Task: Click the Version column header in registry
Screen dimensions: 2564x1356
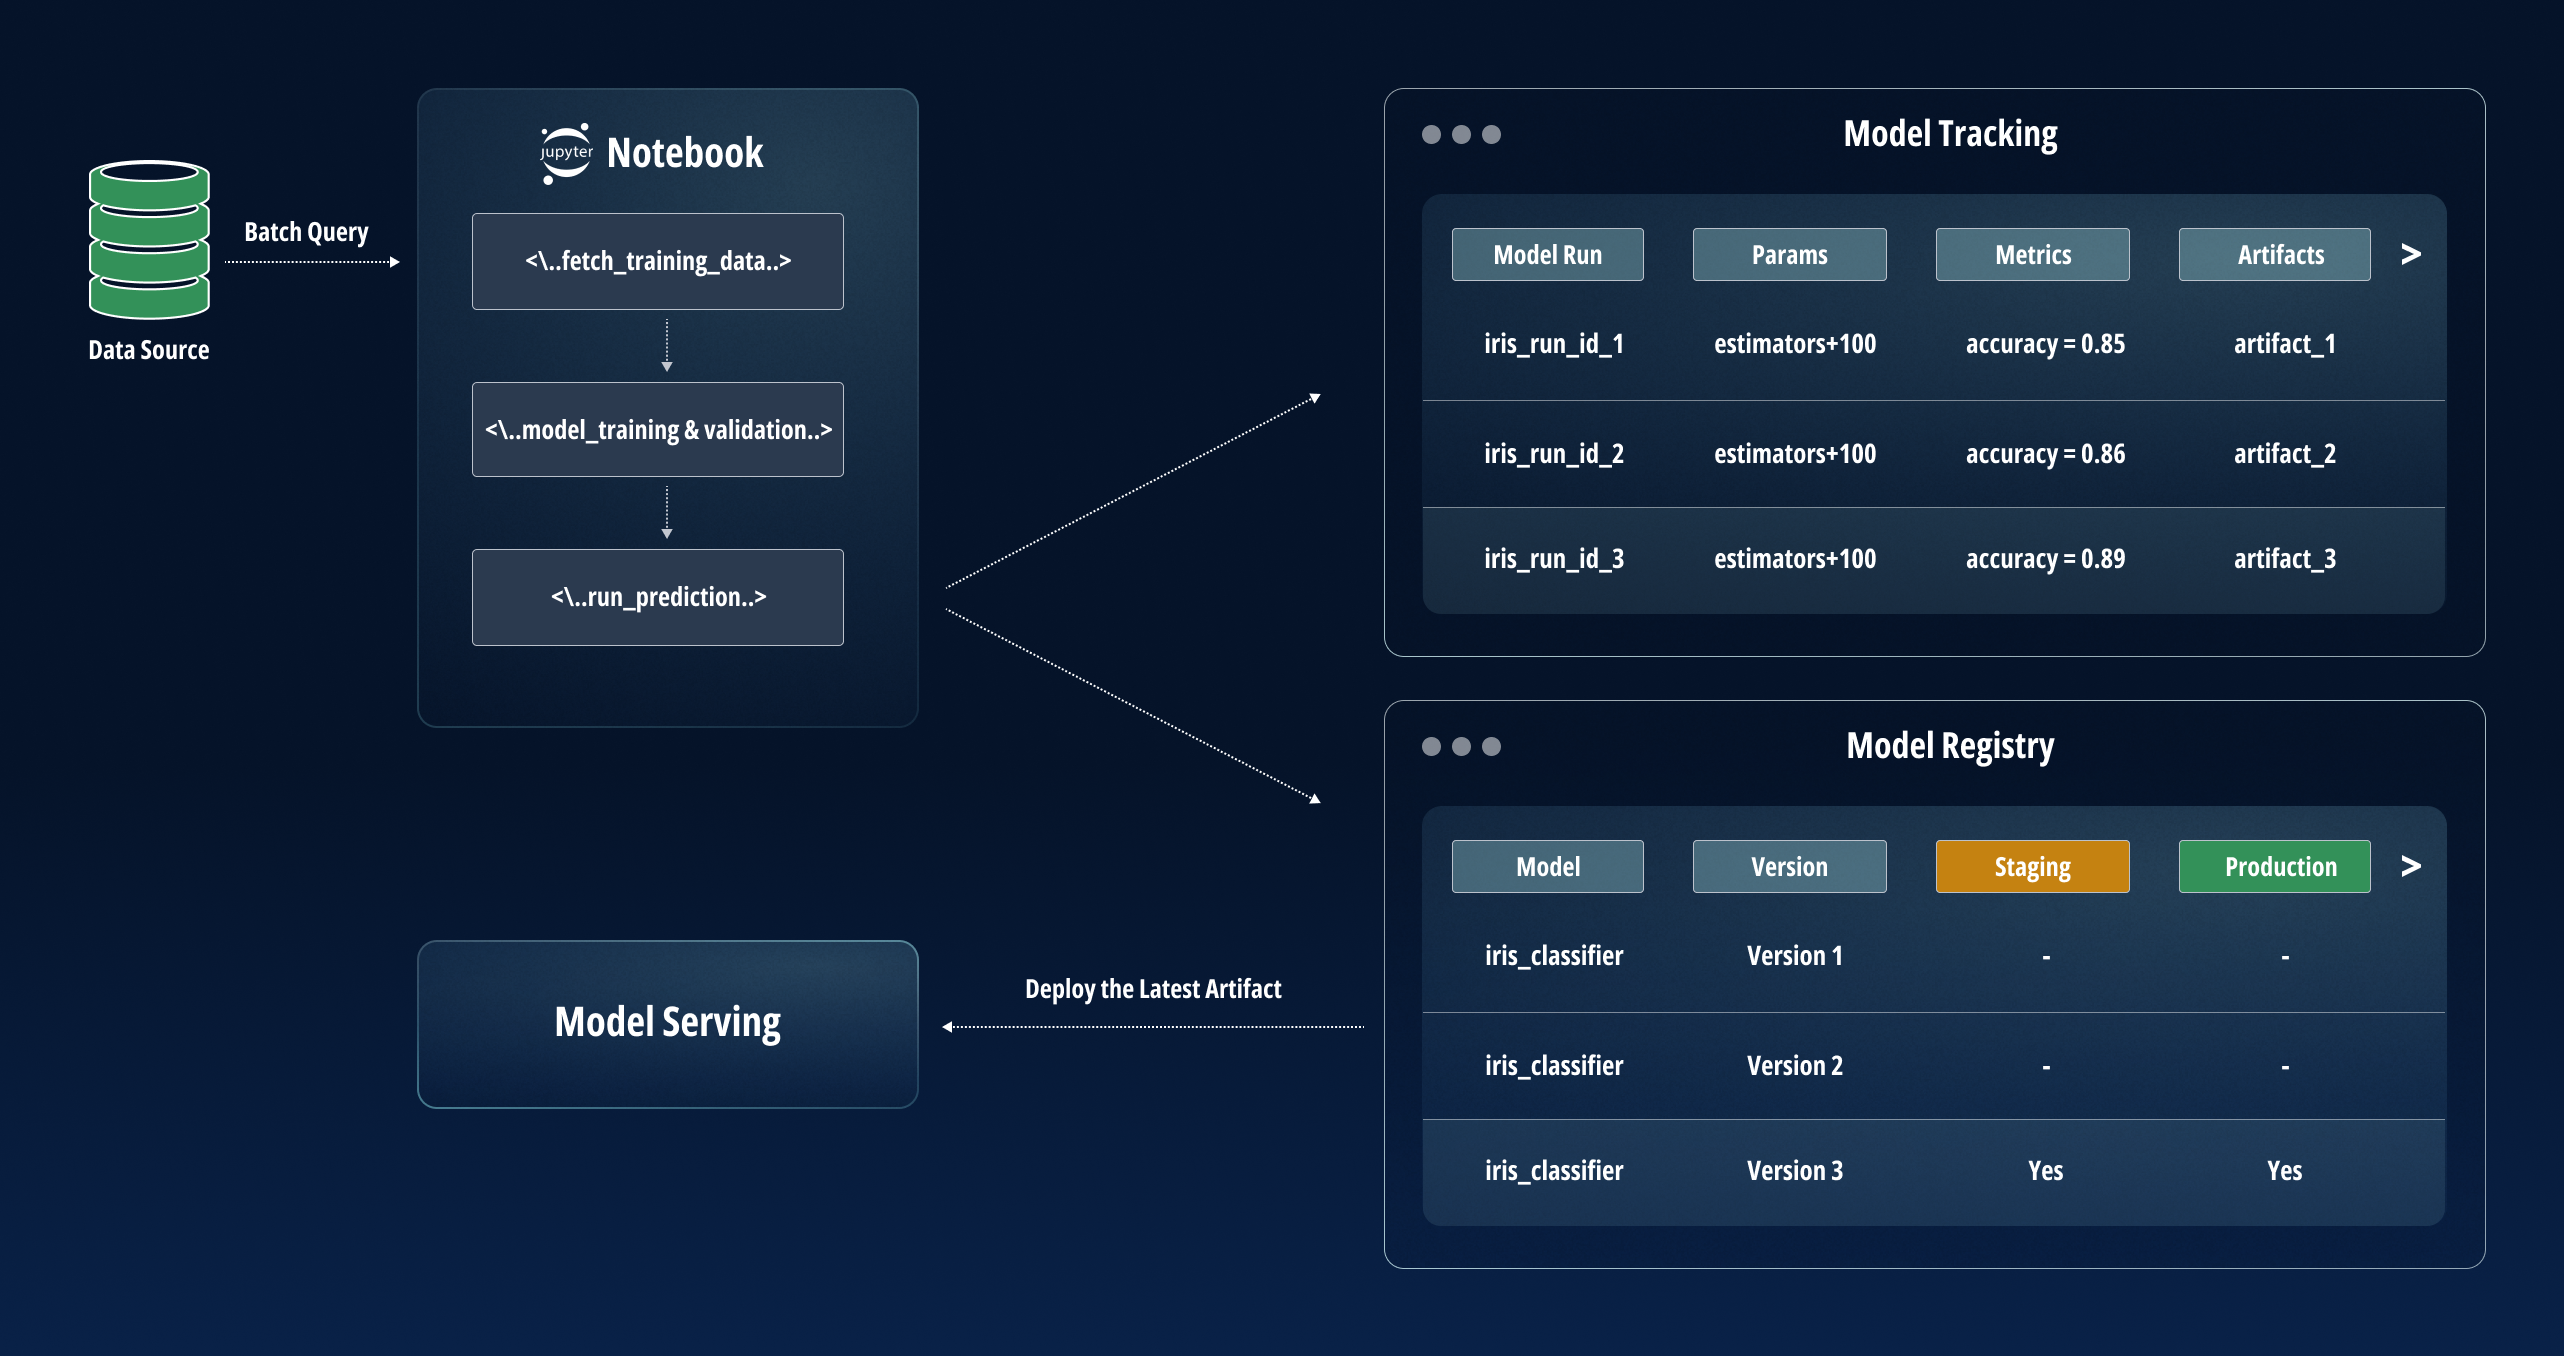Action: 1789,867
